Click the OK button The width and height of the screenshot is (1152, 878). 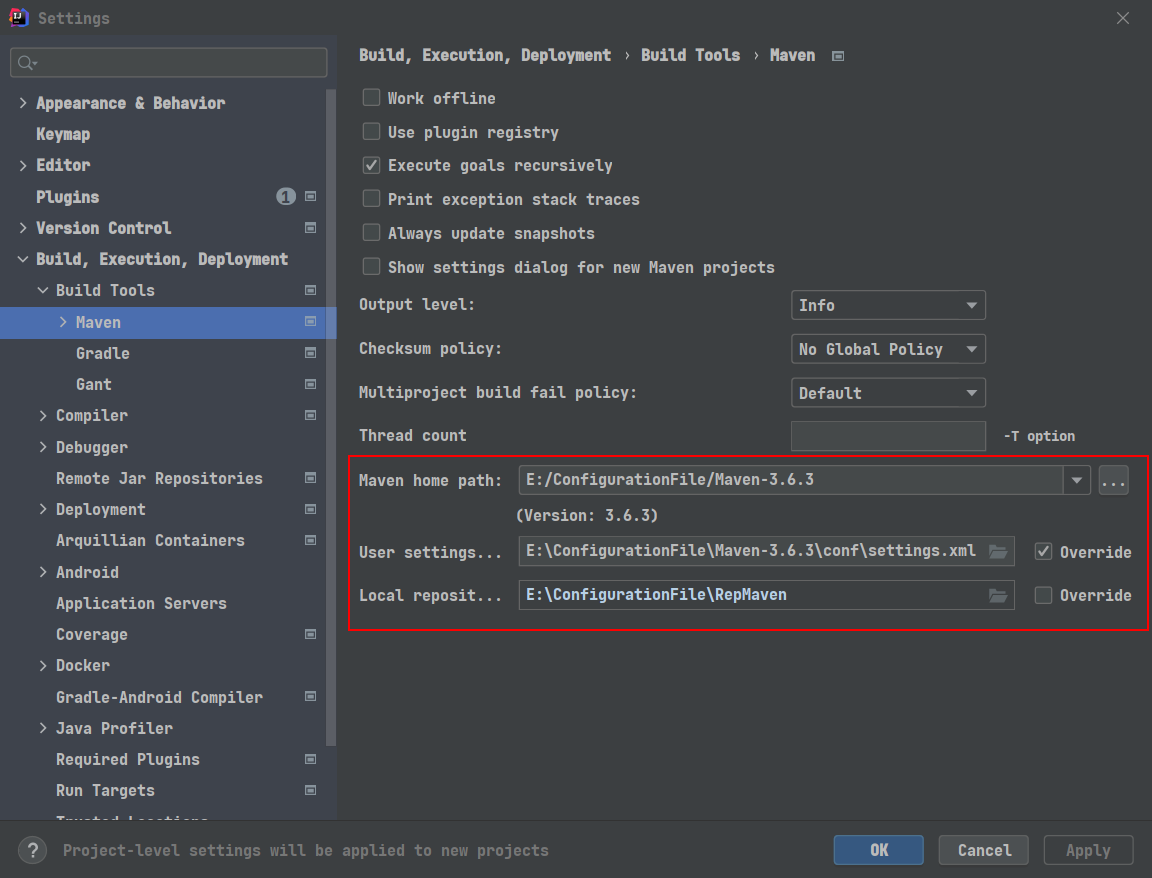[x=879, y=850]
